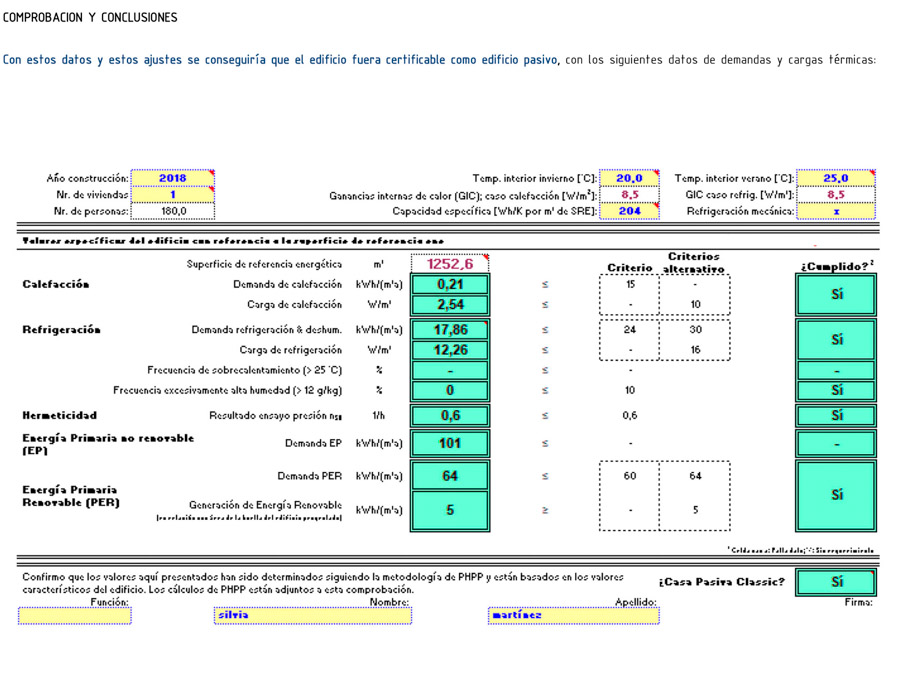900x675 pixels.
Task: Click Demanda refrigeración value 17,86
Action: [x=450, y=329]
